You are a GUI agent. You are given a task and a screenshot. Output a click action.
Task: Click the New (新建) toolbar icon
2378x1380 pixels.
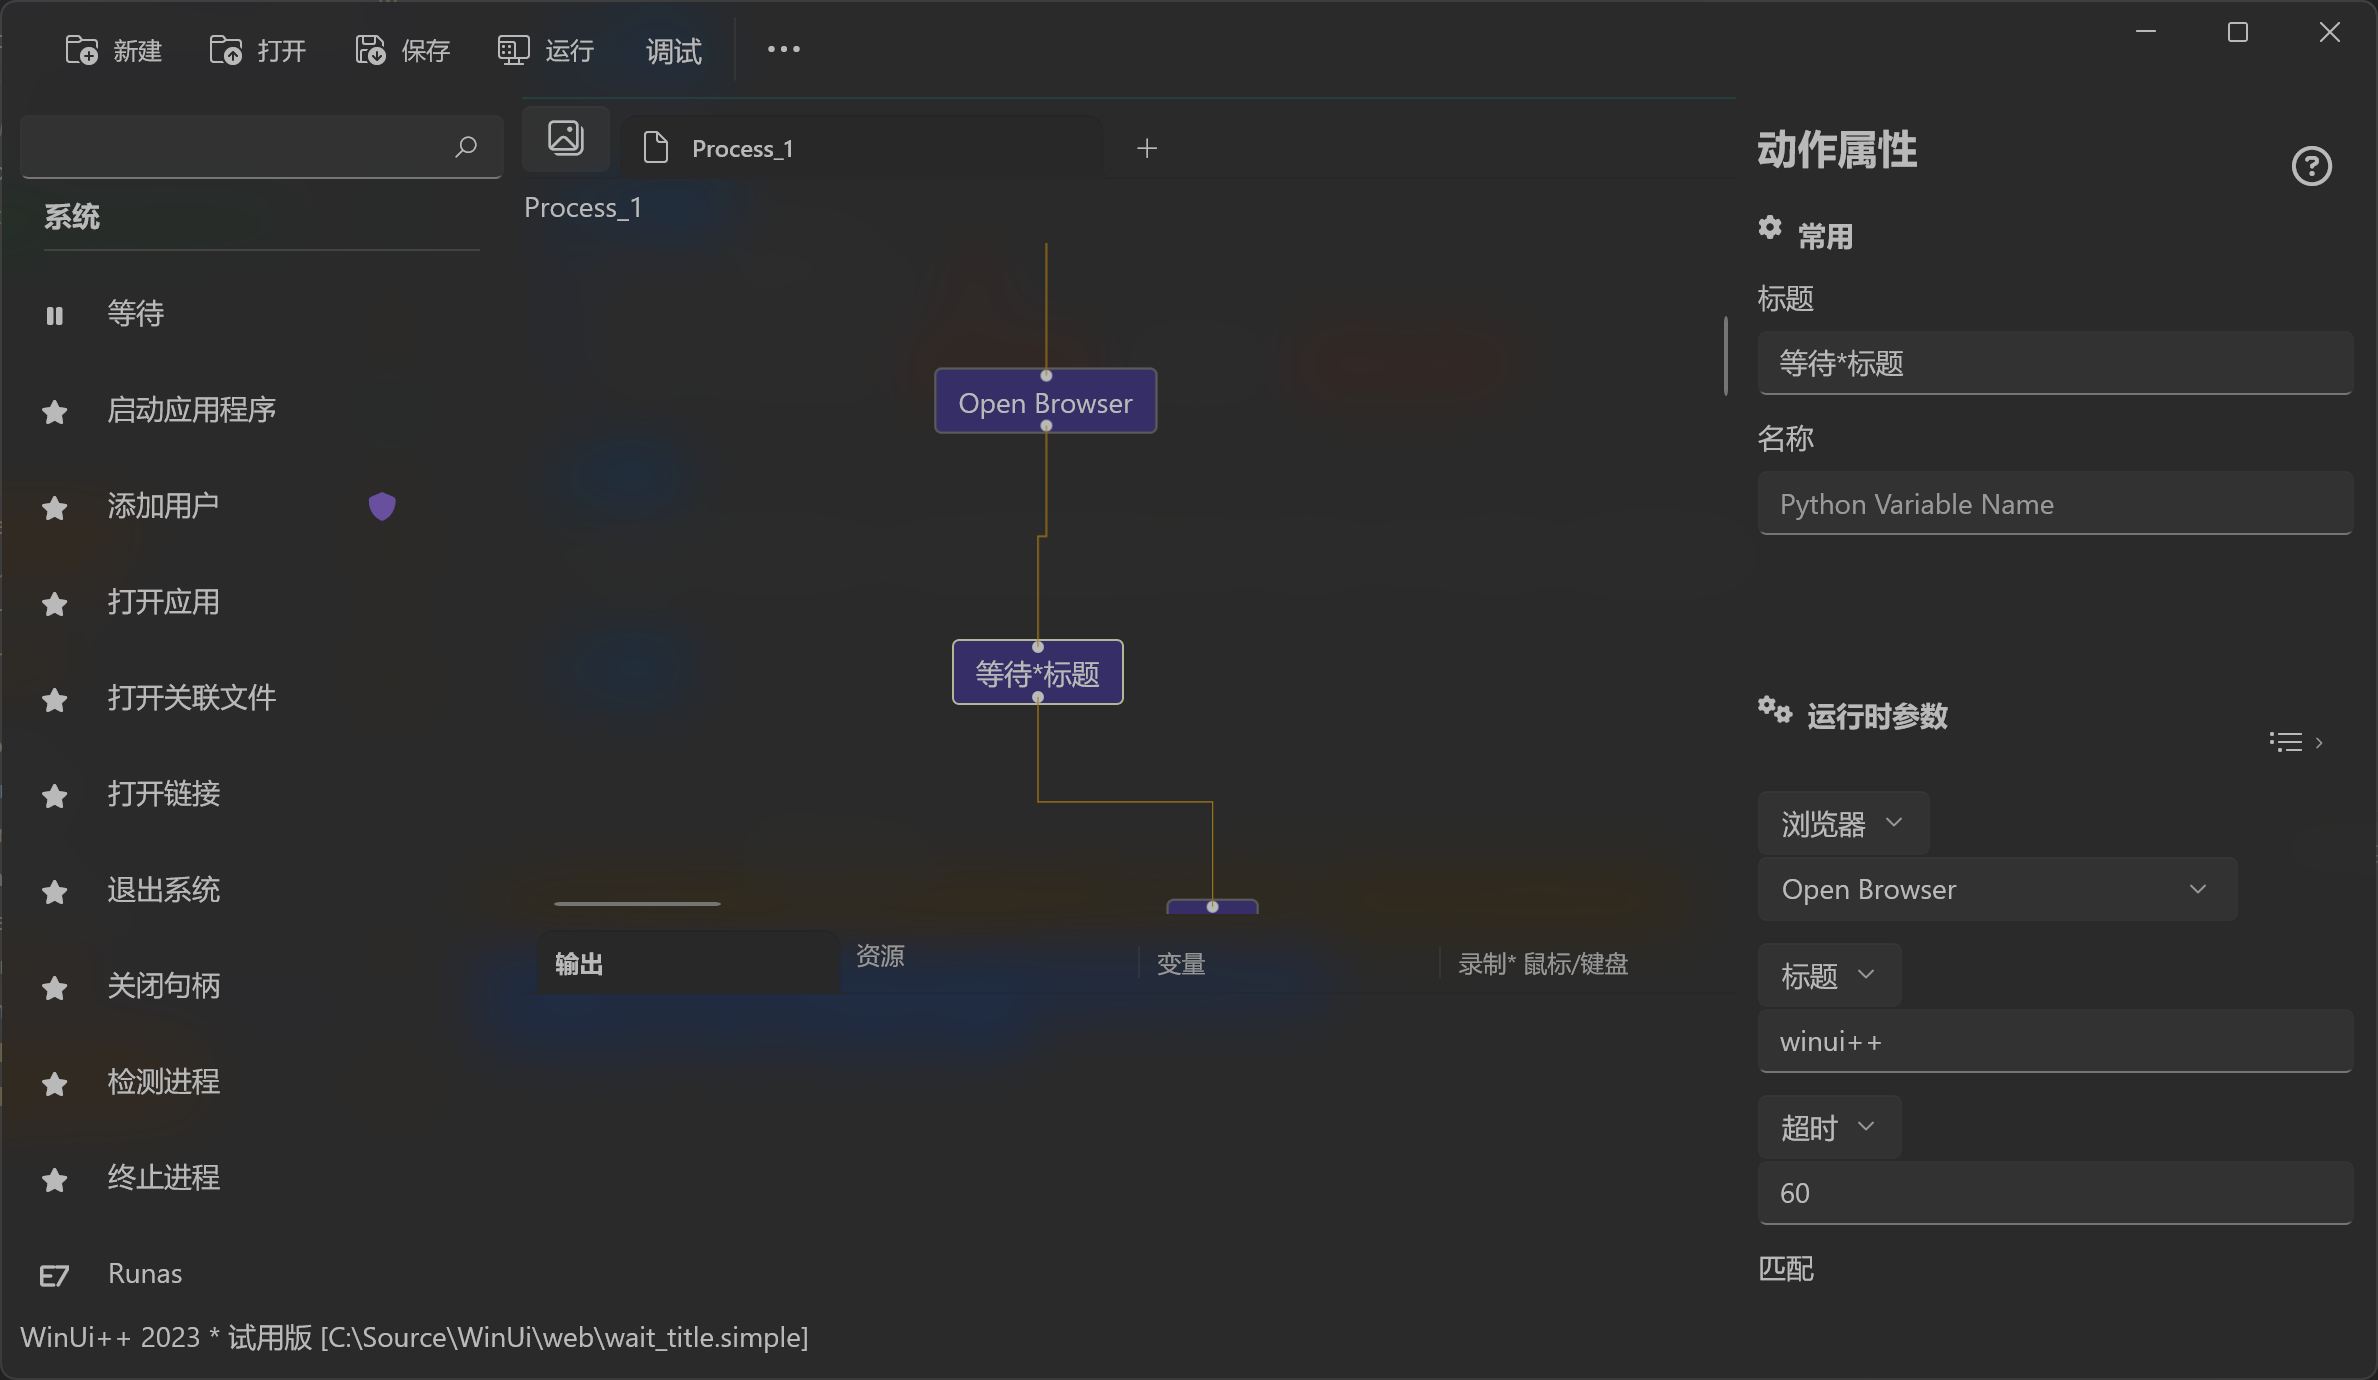[x=82, y=50]
